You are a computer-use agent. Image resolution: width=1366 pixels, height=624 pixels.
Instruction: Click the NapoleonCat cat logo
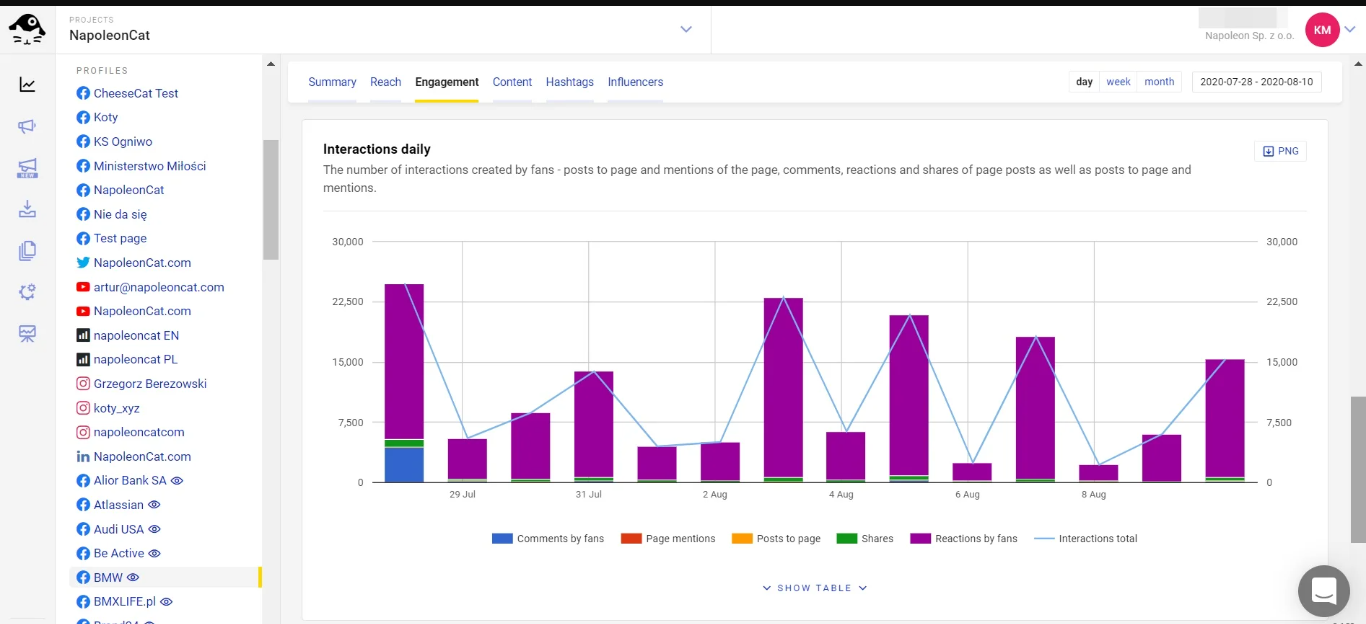[x=27, y=29]
